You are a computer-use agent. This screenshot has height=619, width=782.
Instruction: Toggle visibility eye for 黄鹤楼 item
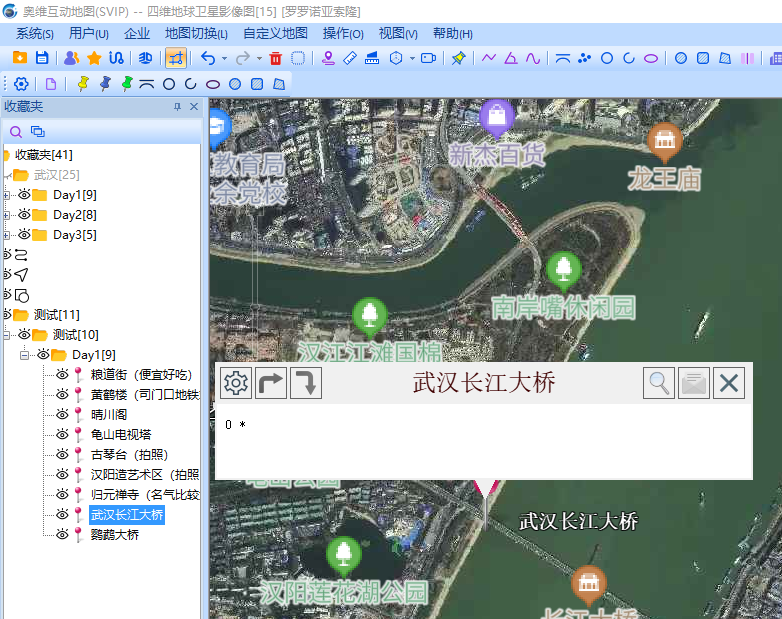coord(62,395)
